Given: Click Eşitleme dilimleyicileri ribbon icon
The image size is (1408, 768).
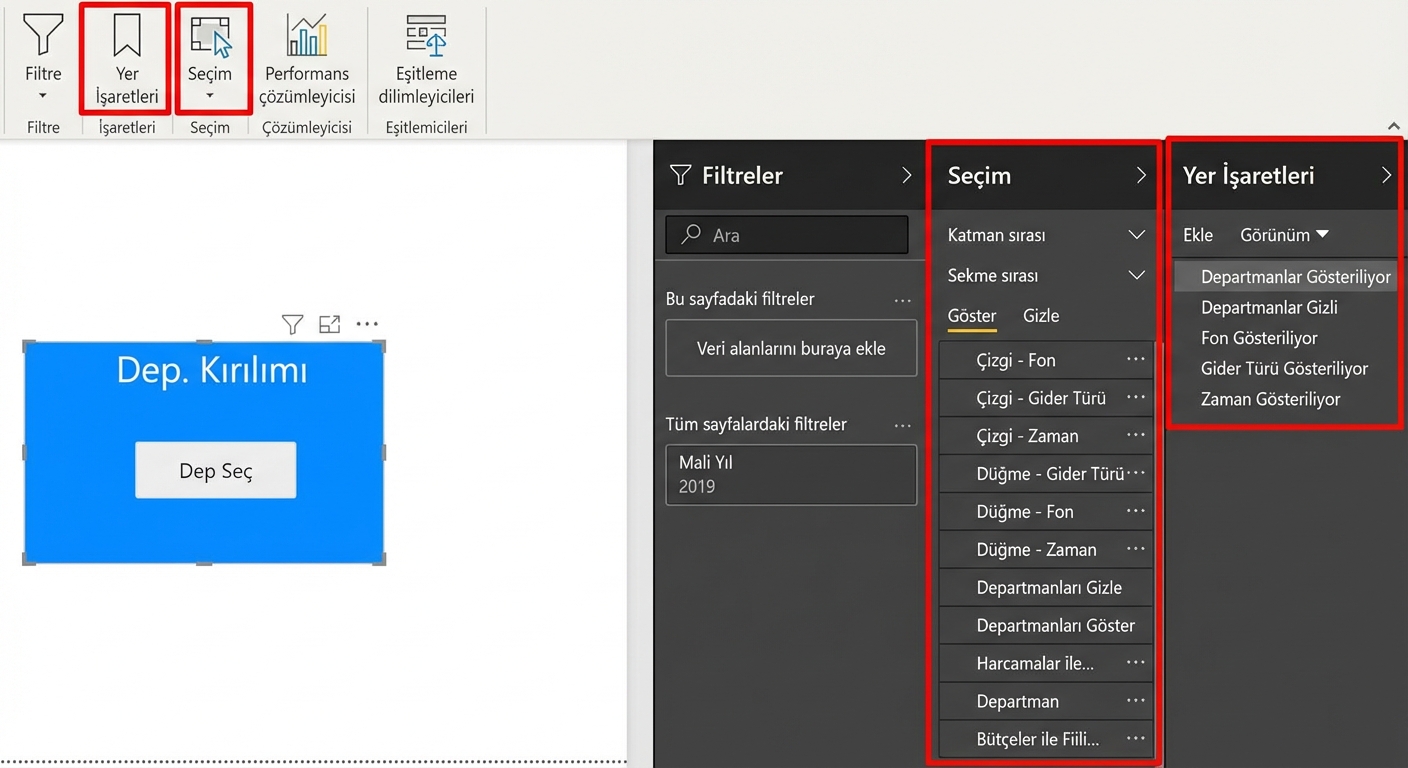Looking at the screenshot, I should tap(426, 40).
